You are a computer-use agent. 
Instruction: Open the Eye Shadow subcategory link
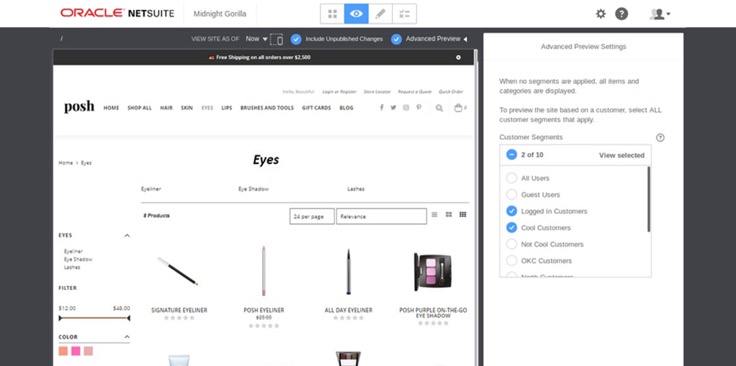tap(253, 189)
